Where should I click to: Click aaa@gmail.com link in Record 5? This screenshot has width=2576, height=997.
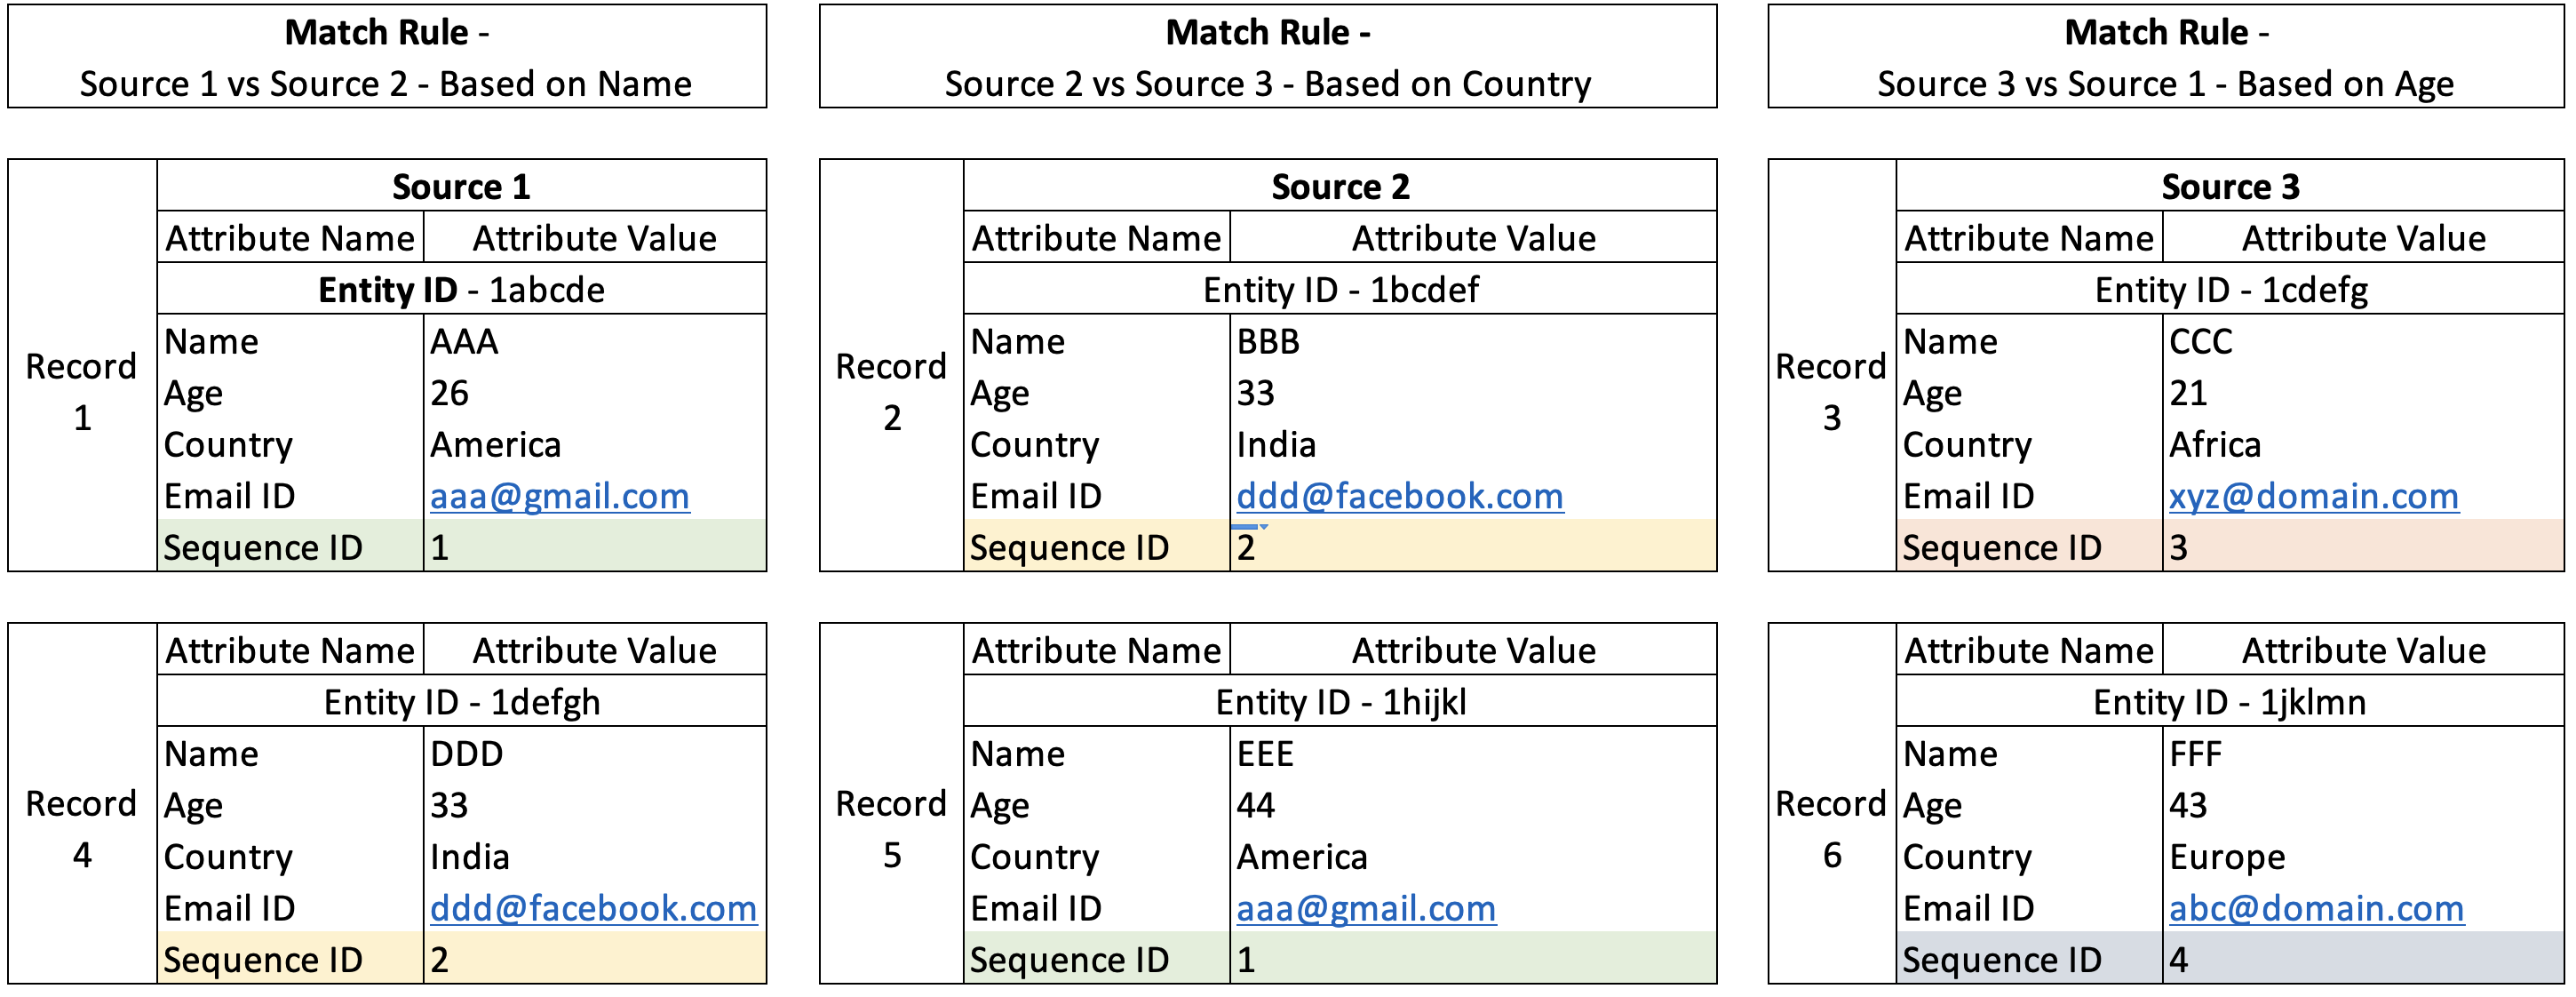click(x=1365, y=908)
